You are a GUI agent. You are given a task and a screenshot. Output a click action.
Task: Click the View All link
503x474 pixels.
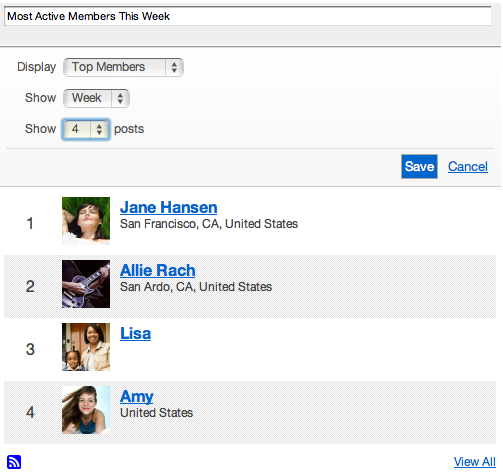coord(475,462)
